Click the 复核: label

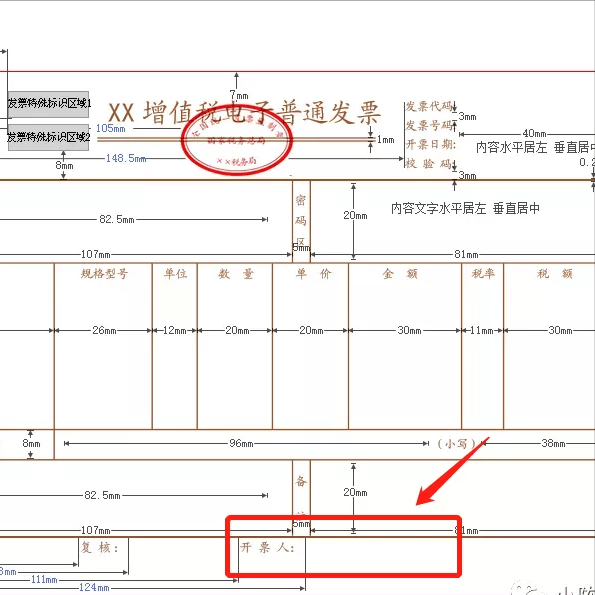point(100,548)
